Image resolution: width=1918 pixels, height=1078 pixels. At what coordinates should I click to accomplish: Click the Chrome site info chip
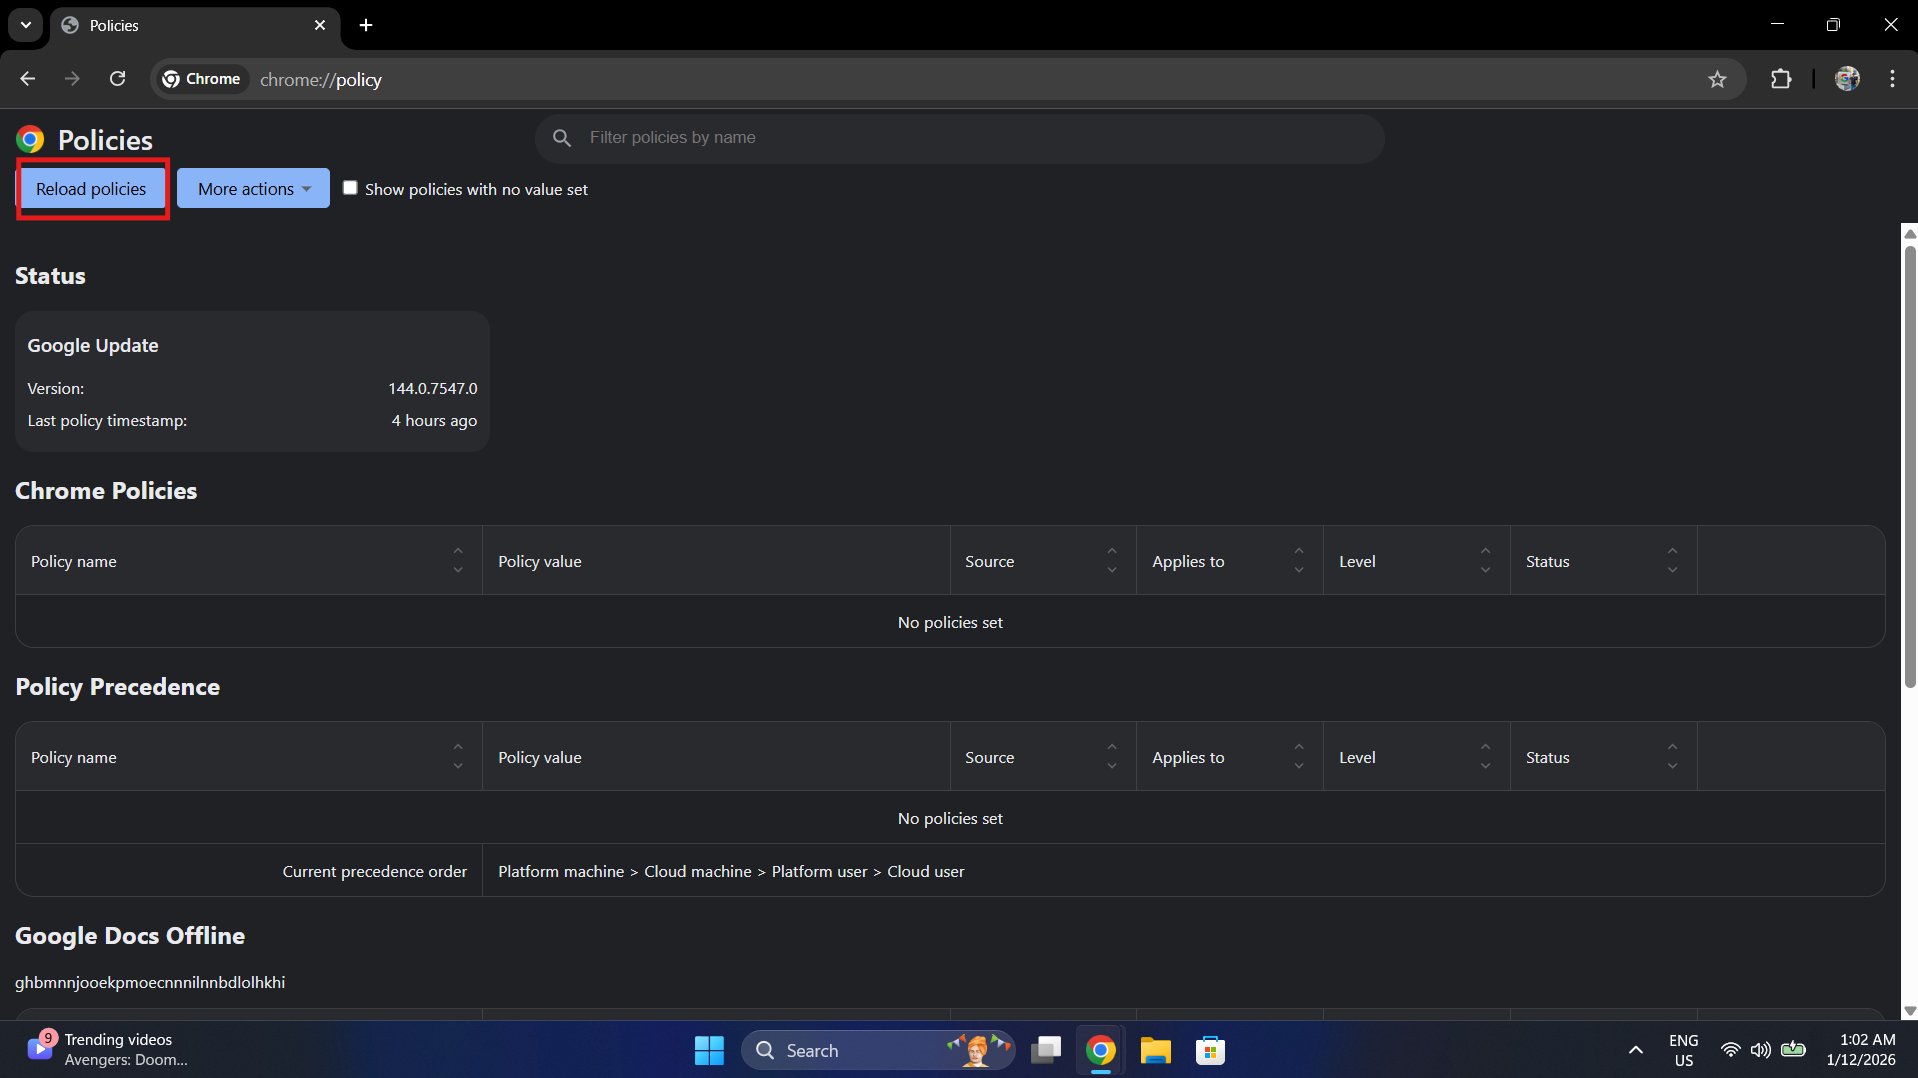click(x=201, y=80)
